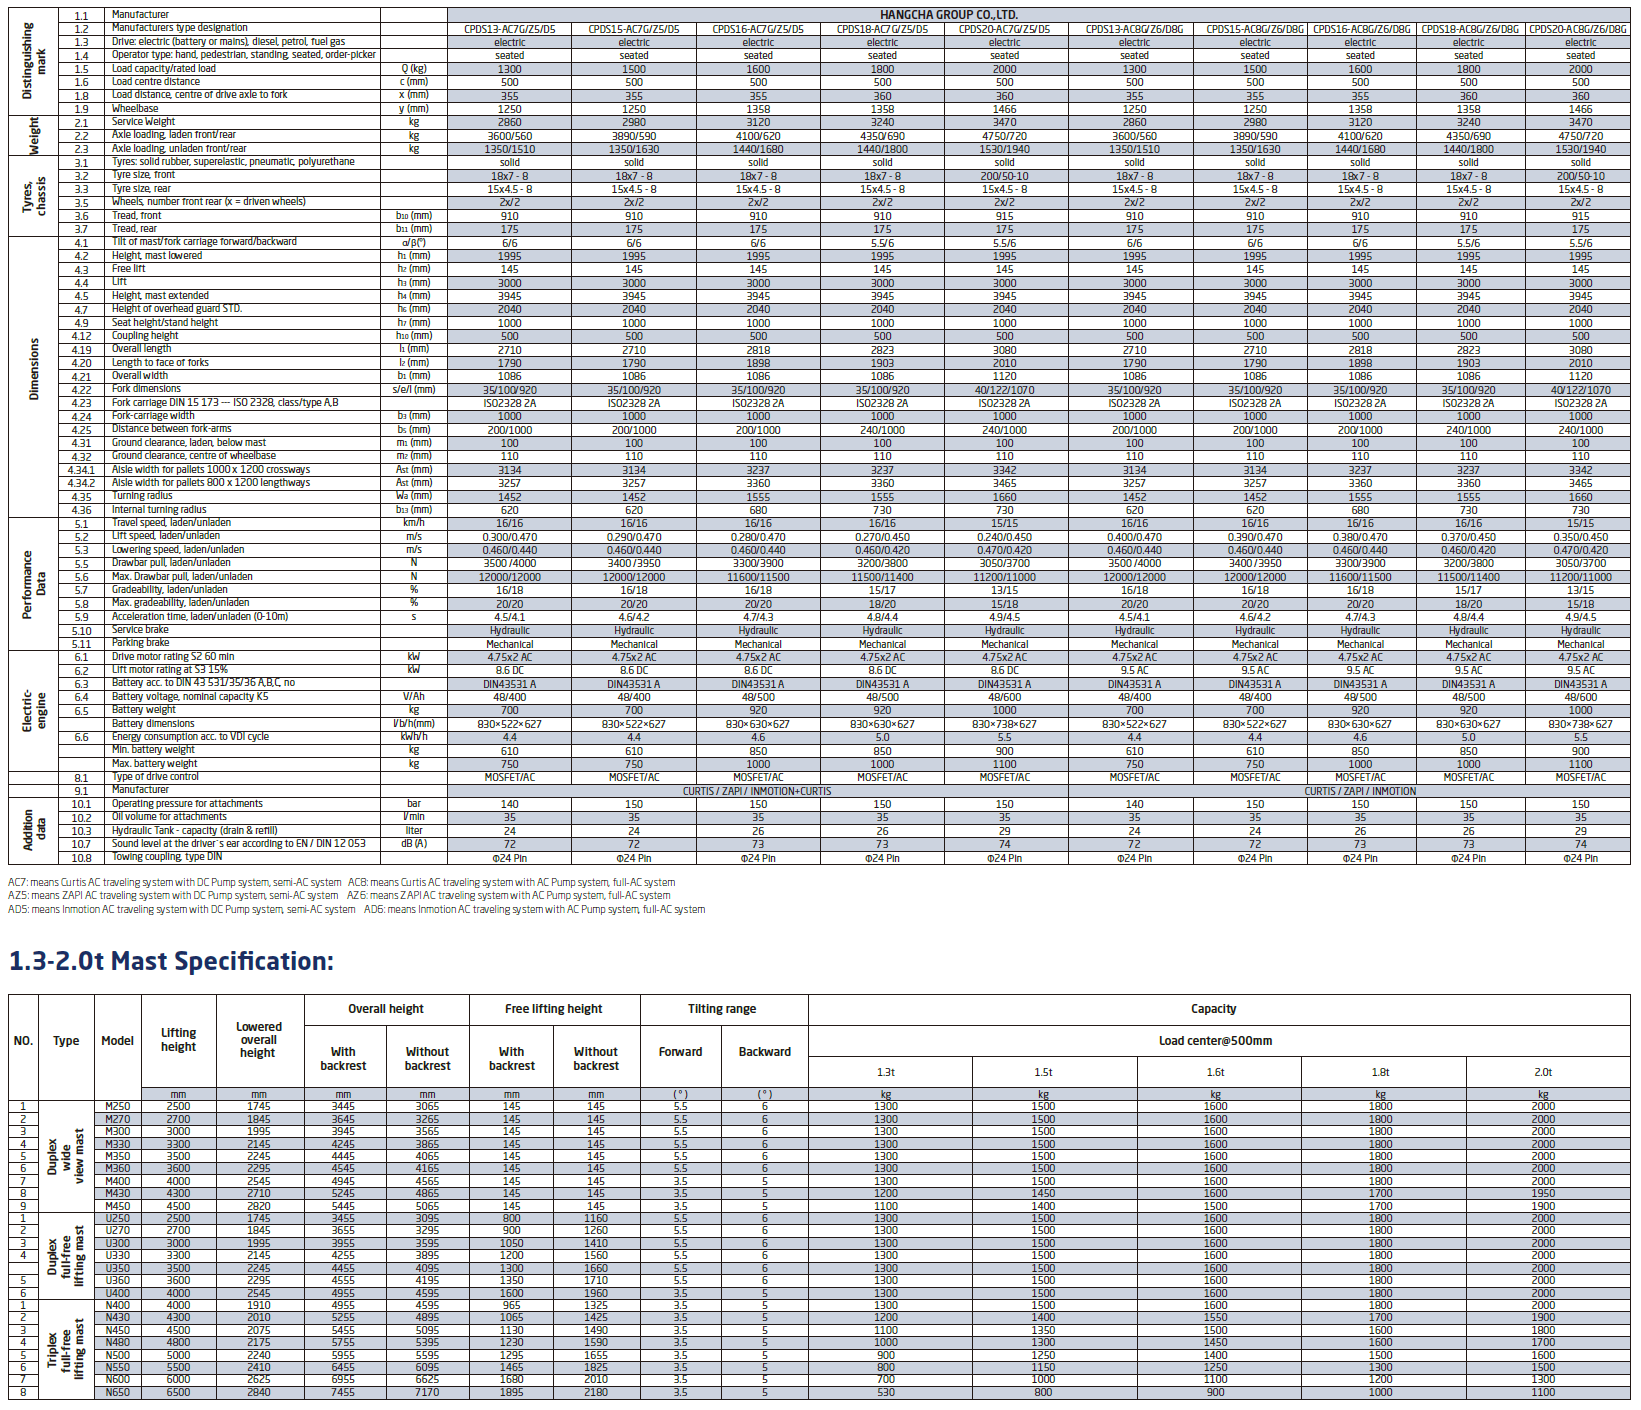
Task: Click mast model N650
Action: coord(117,1392)
